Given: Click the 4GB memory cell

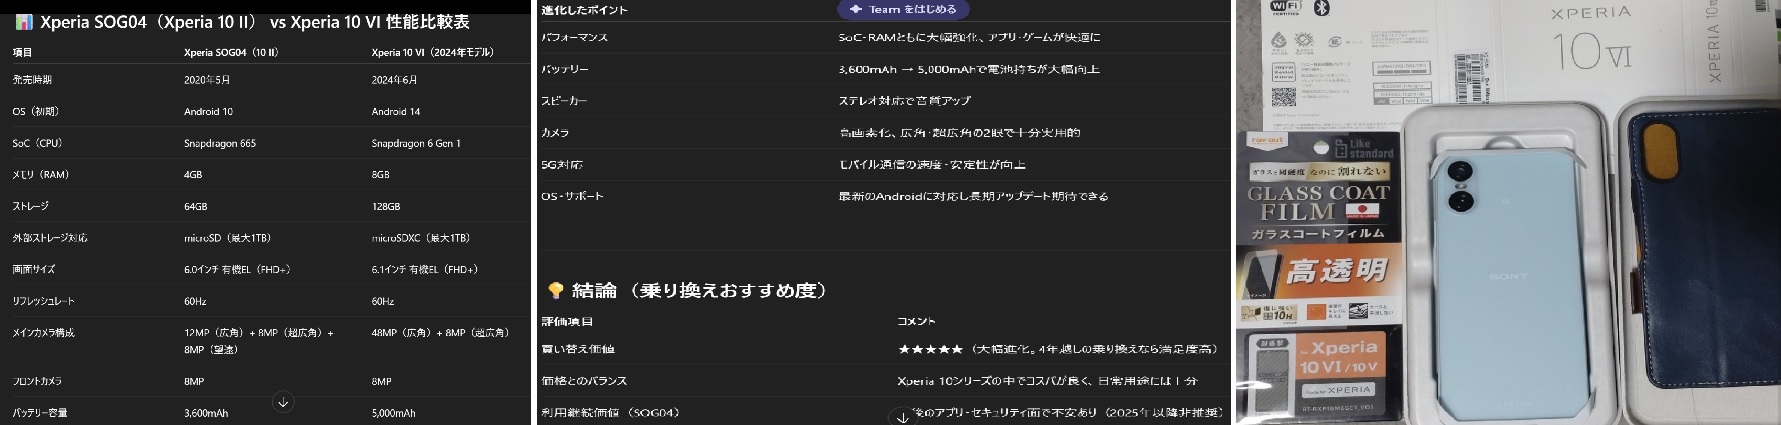Looking at the screenshot, I should tap(193, 175).
